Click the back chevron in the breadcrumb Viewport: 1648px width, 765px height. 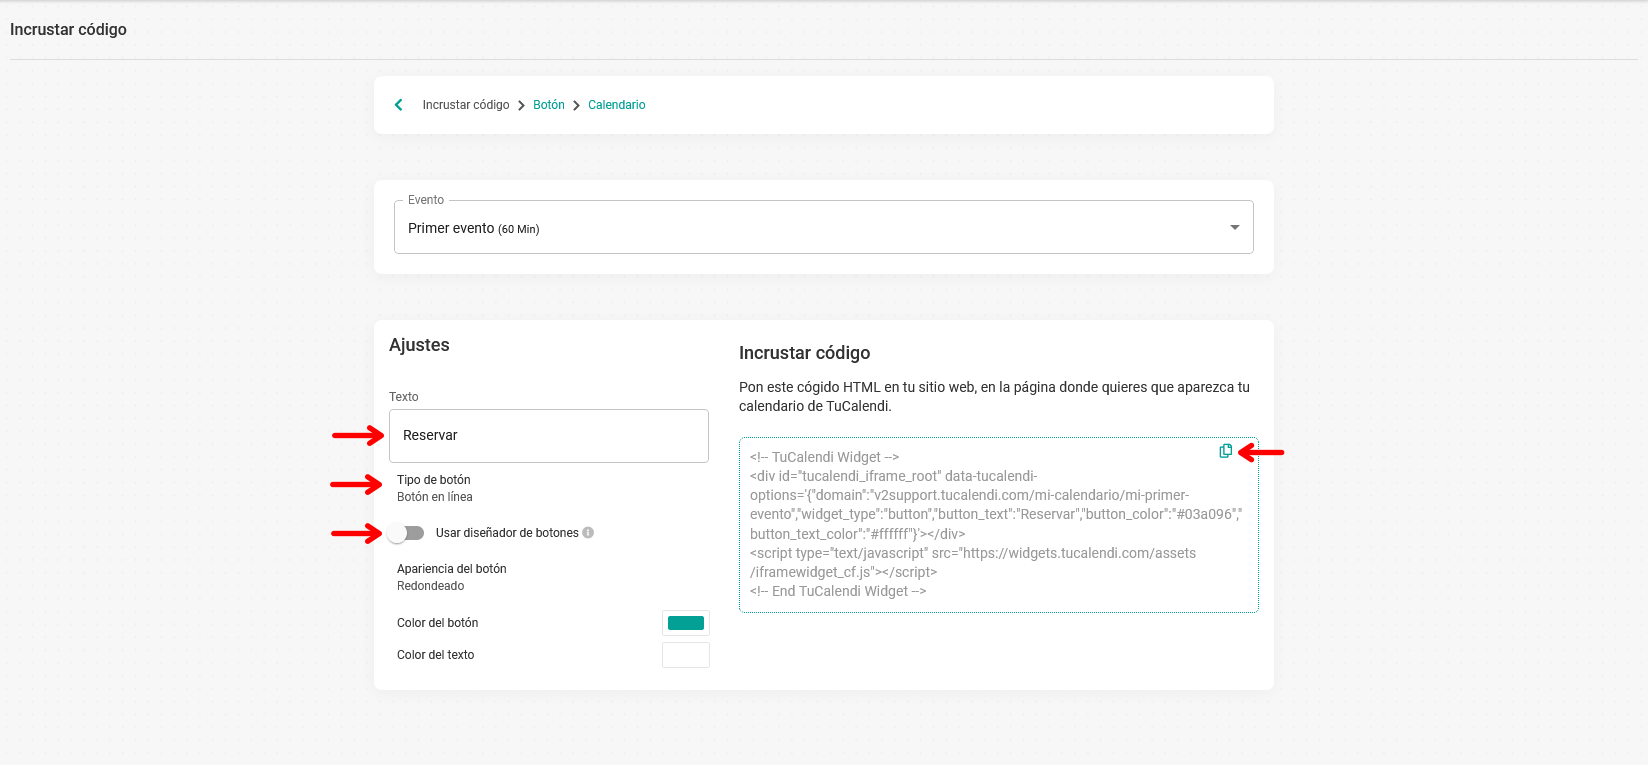[x=399, y=105]
